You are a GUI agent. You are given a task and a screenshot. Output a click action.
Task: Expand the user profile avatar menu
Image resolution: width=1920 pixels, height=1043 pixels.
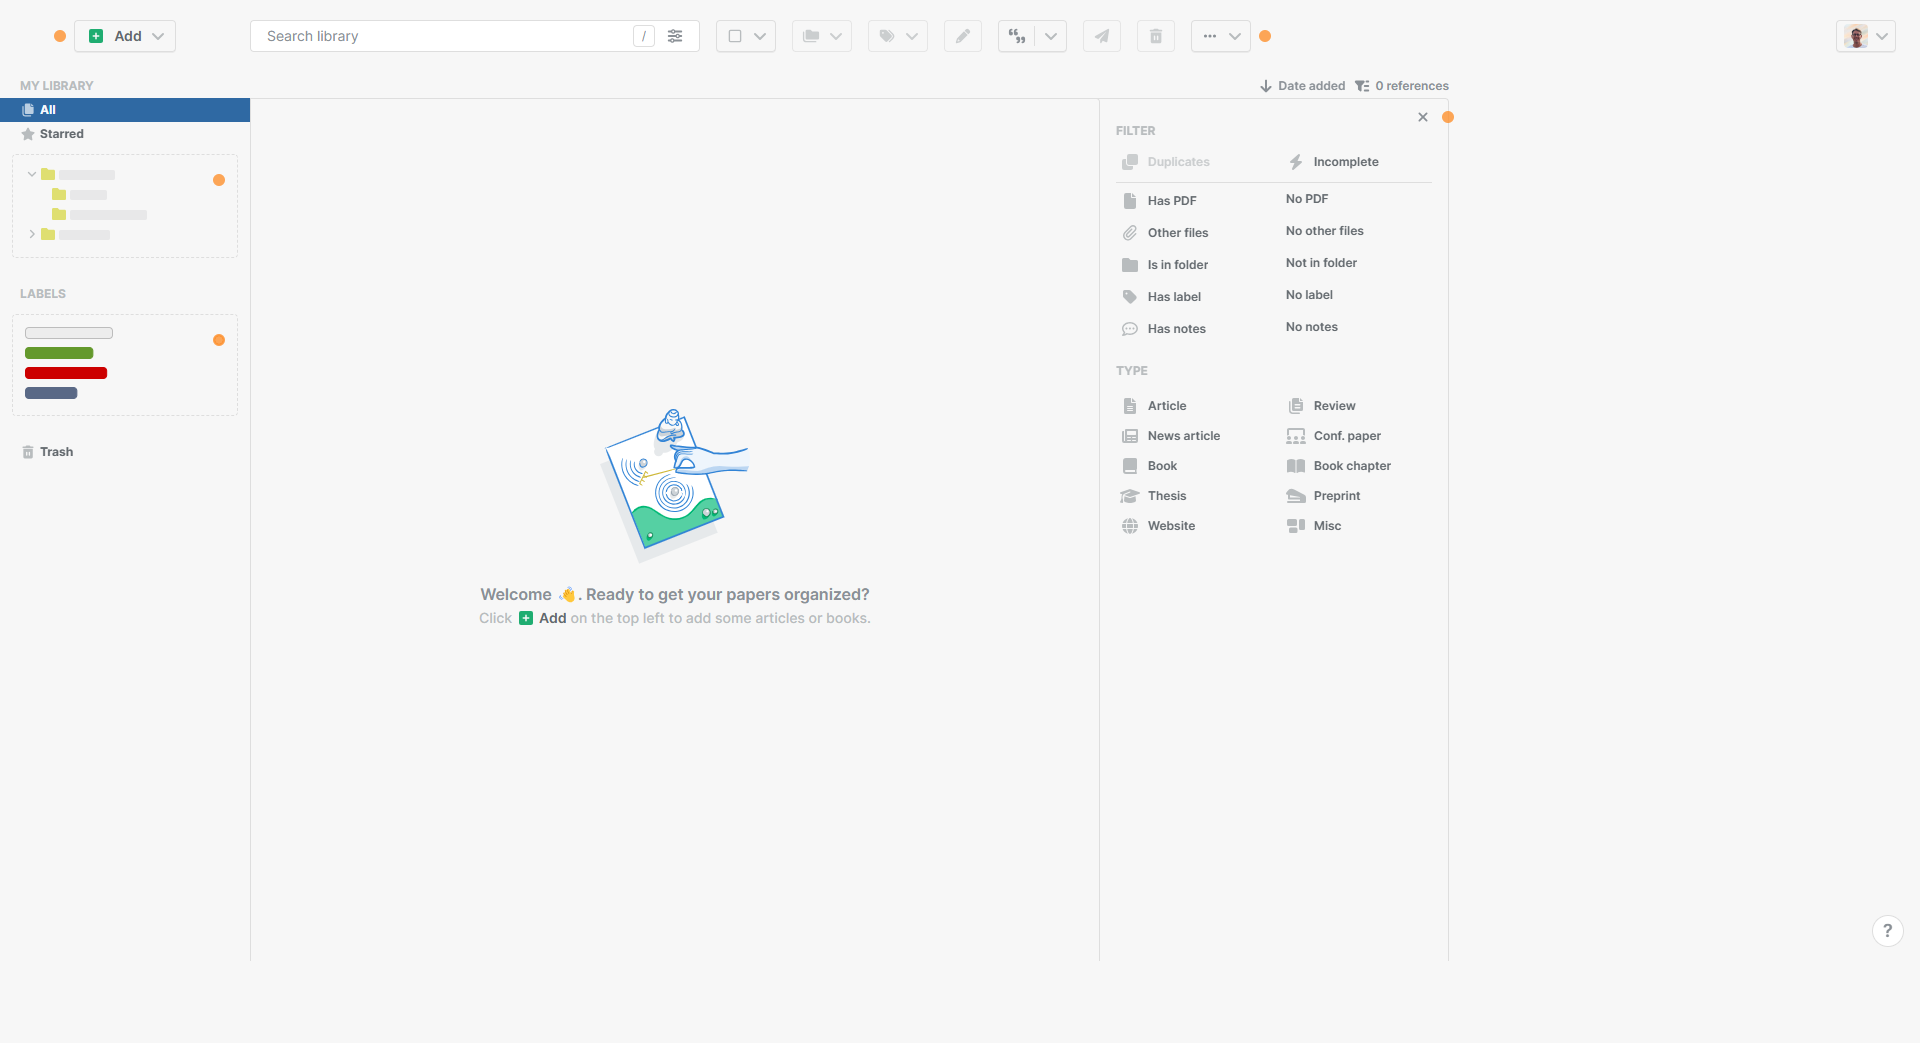[x=1866, y=36]
